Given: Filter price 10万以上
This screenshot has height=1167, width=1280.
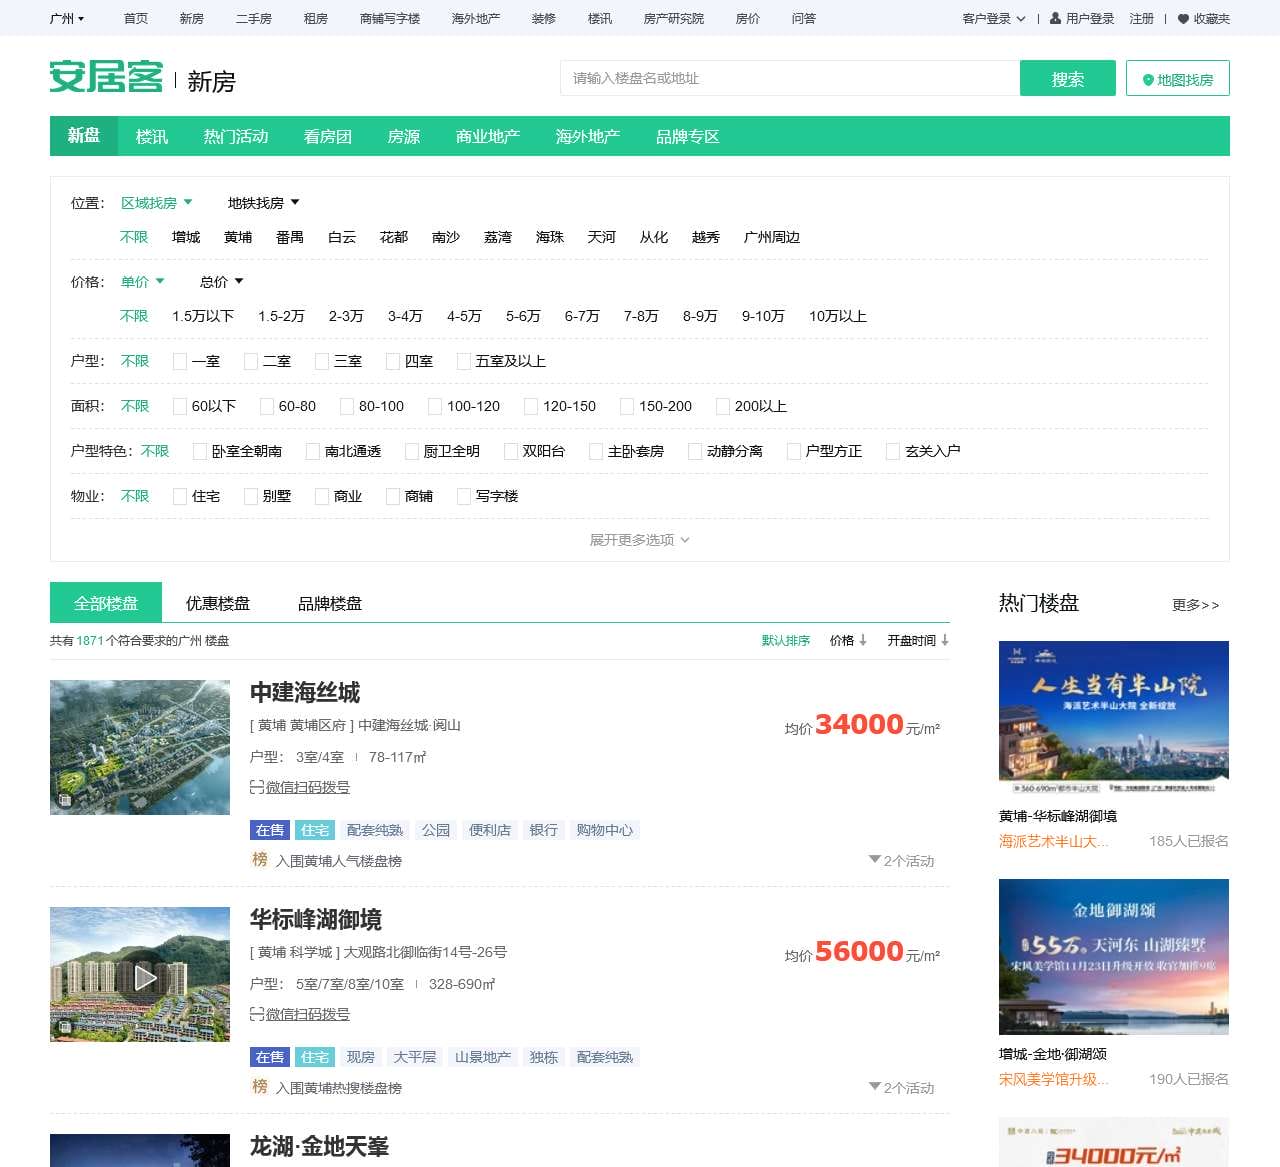Looking at the screenshot, I should pyautogui.click(x=838, y=316).
